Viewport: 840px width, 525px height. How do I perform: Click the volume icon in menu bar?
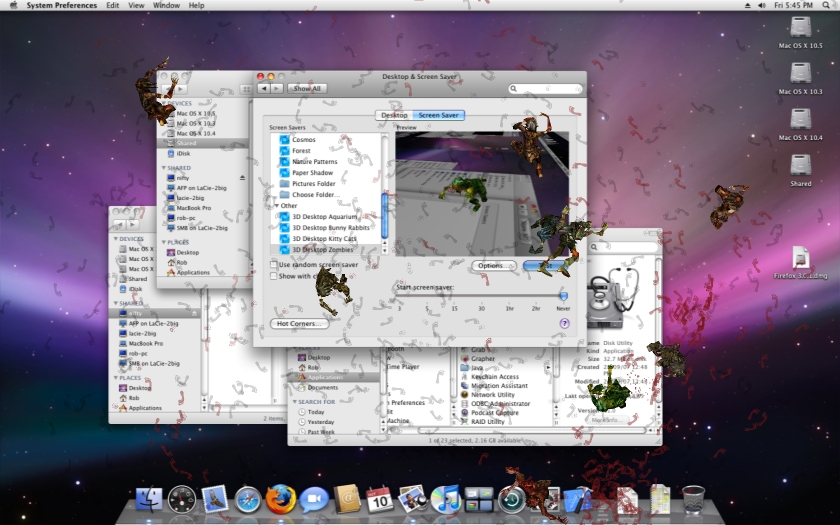coord(762,5)
